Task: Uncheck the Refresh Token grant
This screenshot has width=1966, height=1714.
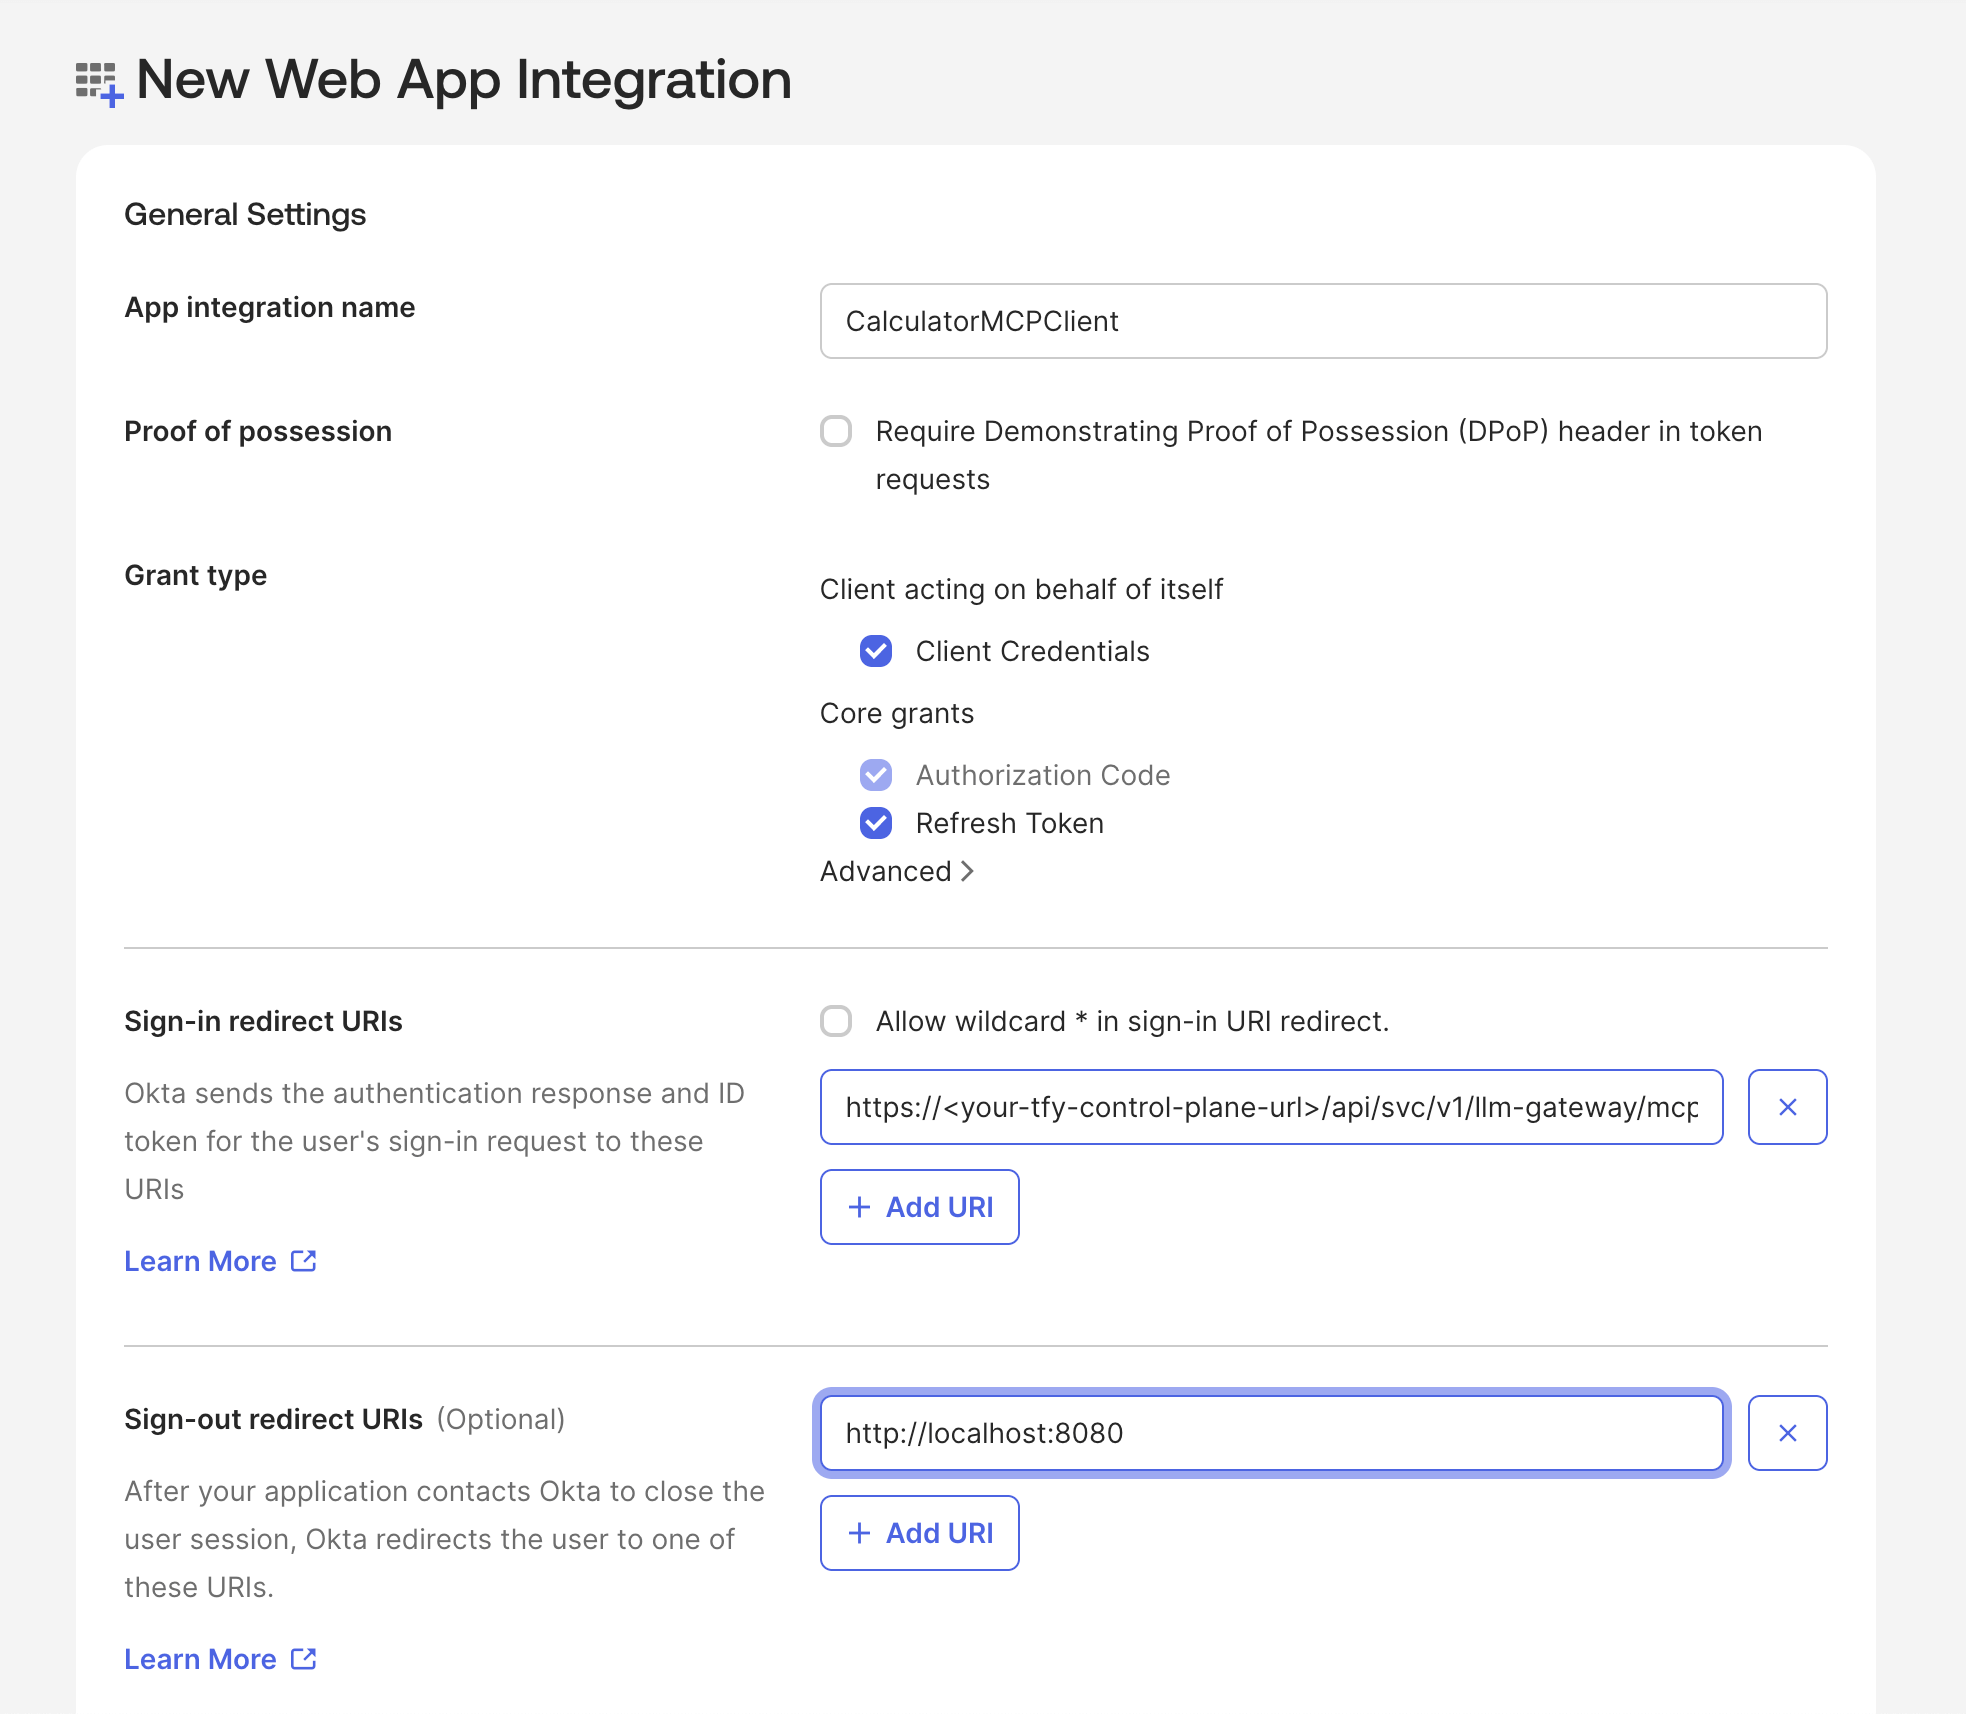Action: coord(876,823)
